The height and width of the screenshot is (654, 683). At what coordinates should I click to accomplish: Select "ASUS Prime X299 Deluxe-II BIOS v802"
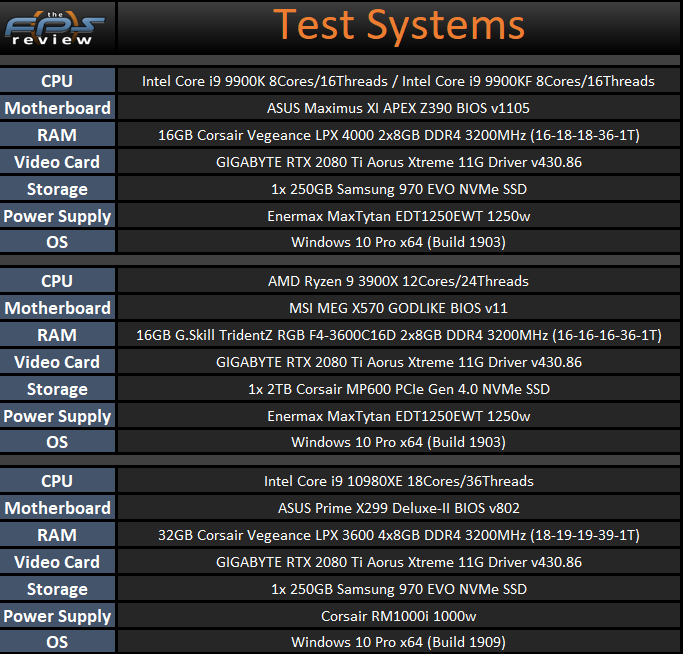(x=399, y=508)
